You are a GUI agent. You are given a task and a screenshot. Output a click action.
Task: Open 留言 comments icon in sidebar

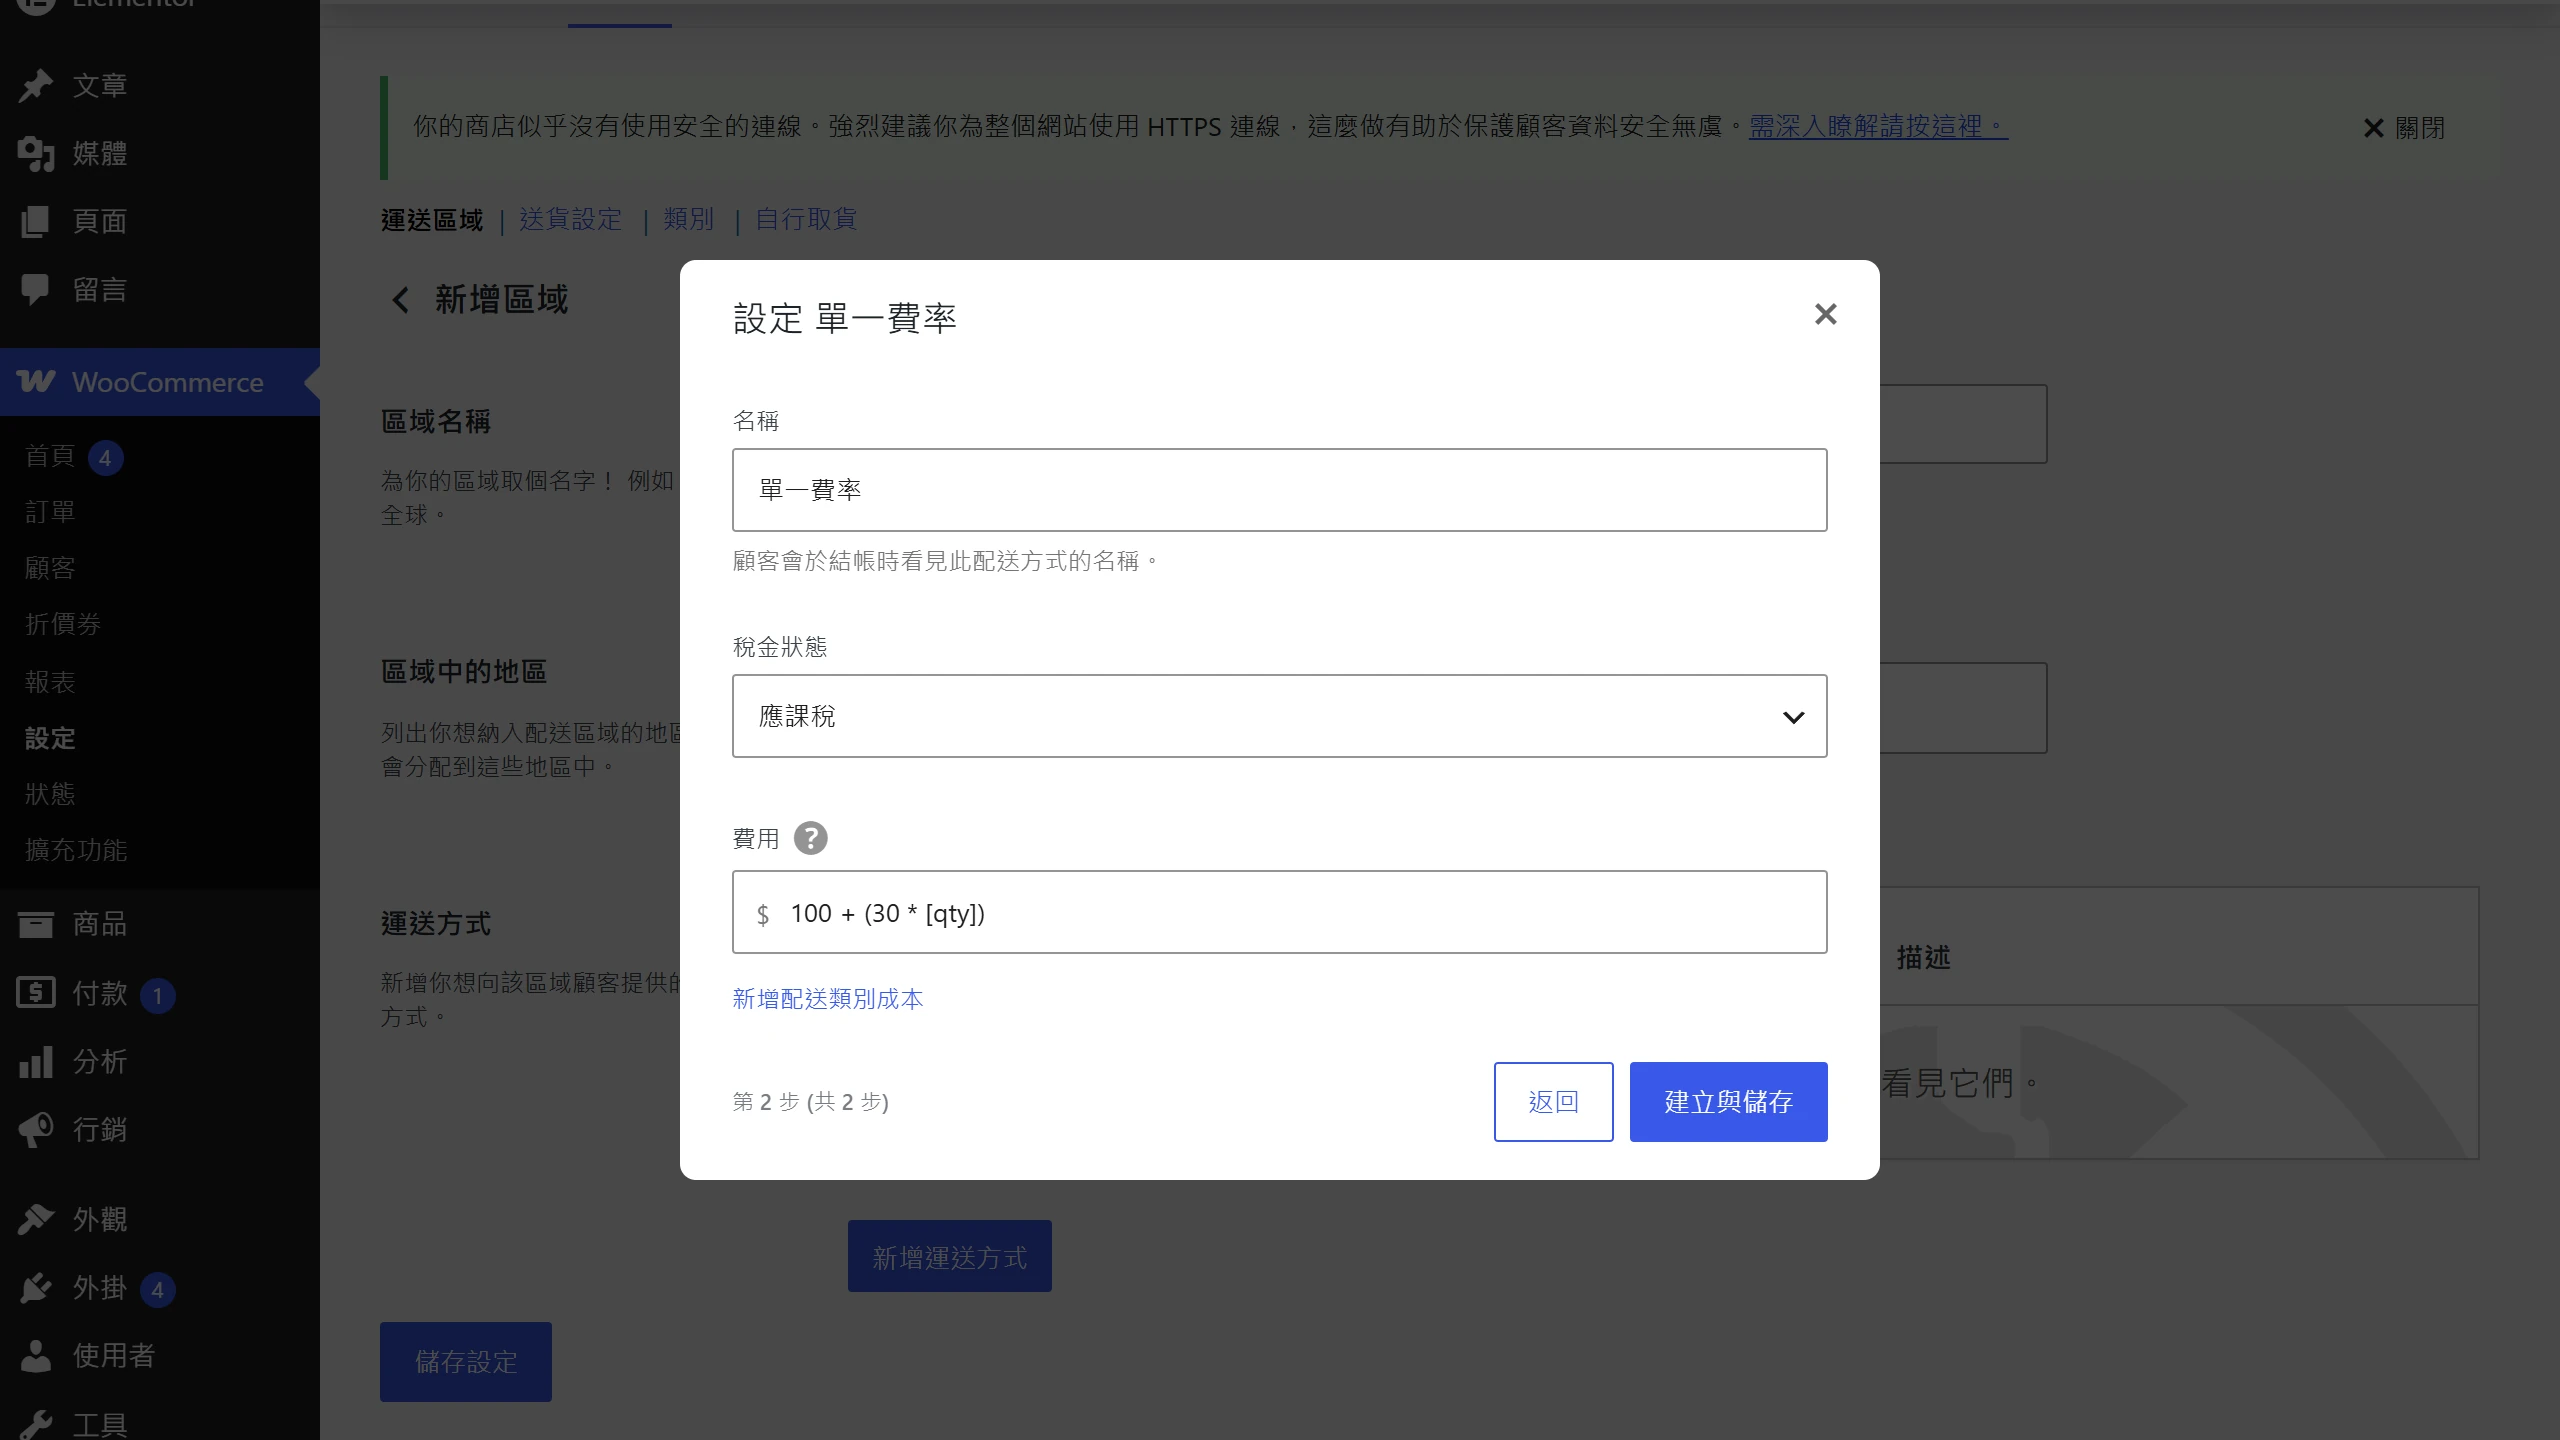pos(36,289)
